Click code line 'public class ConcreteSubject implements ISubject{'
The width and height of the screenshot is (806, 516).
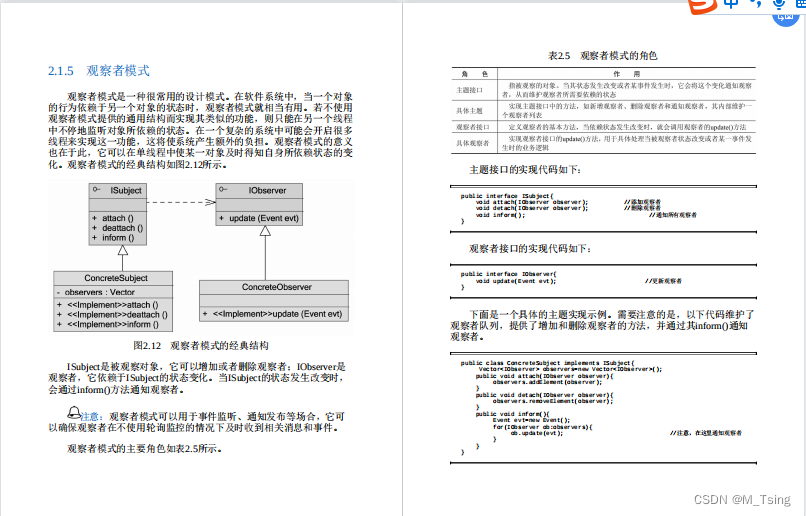[x=548, y=362]
